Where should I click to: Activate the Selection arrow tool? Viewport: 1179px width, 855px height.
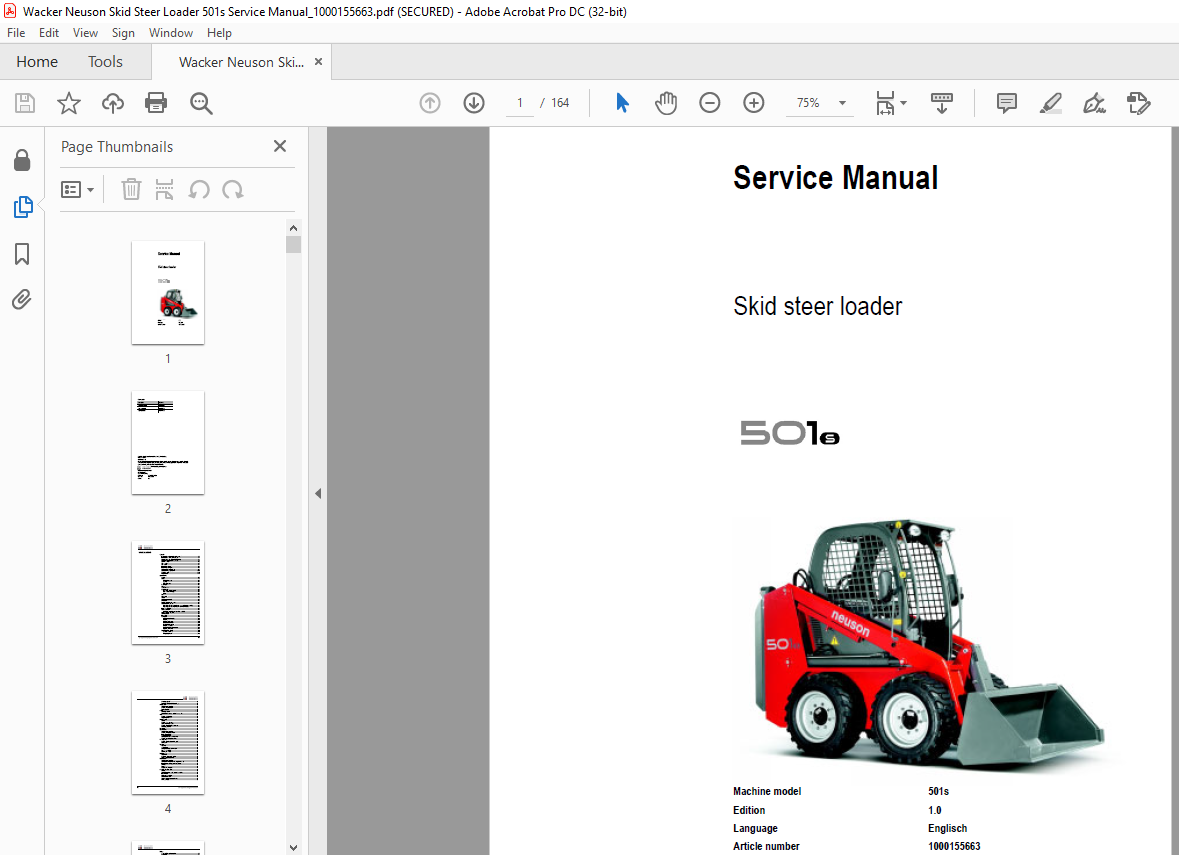click(x=622, y=103)
